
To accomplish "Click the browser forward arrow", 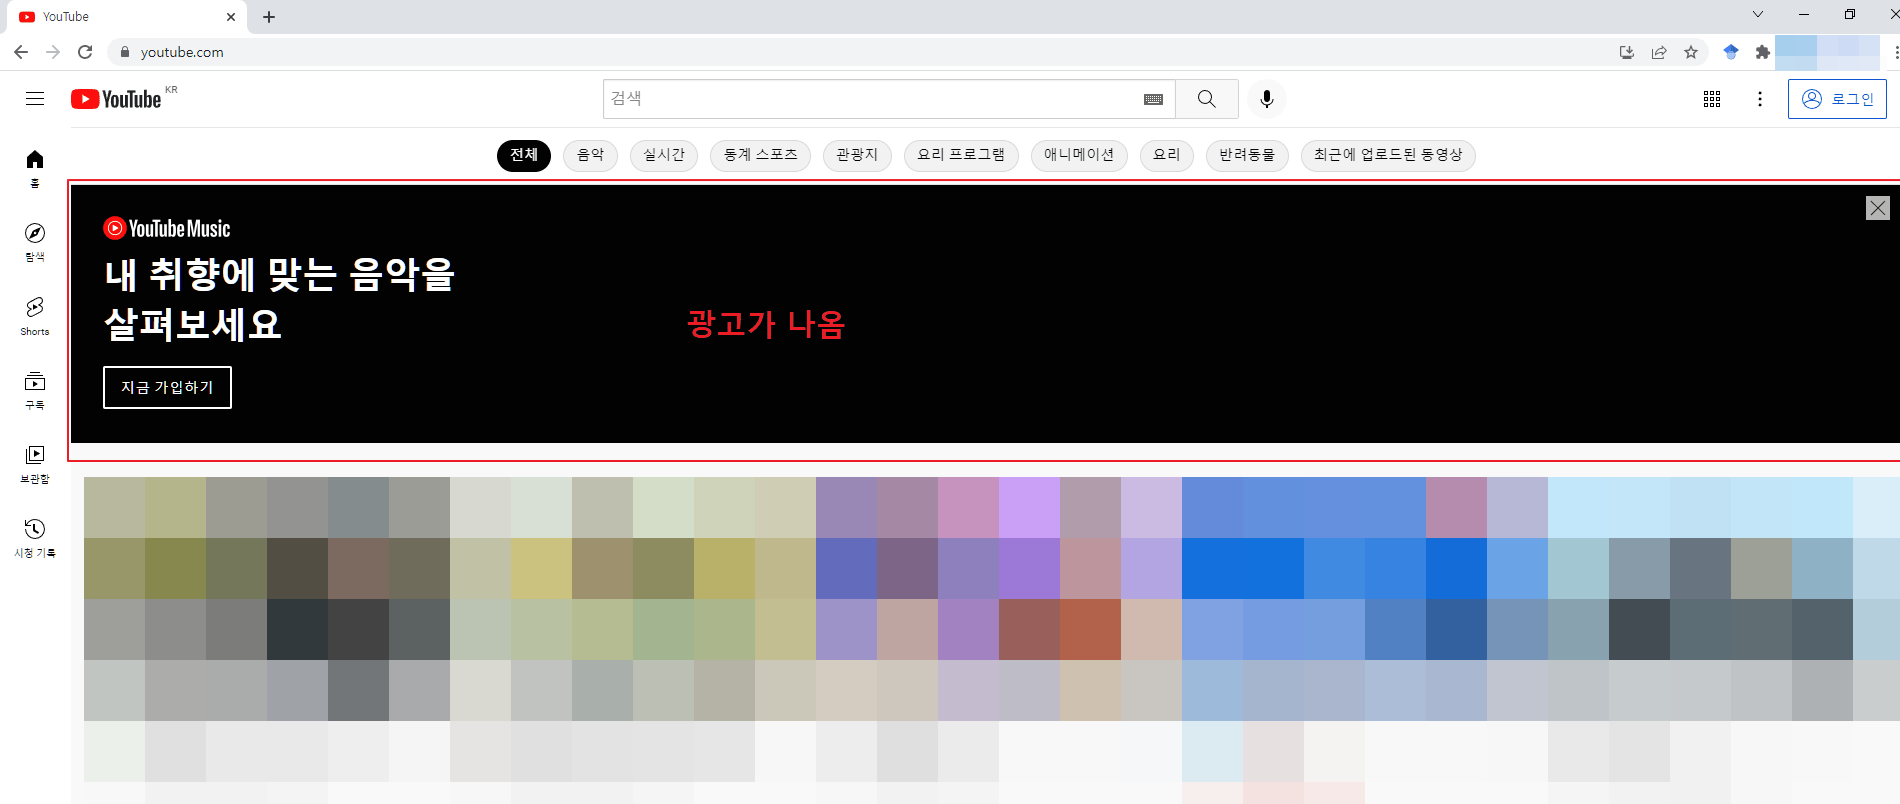I will [x=53, y=52].
